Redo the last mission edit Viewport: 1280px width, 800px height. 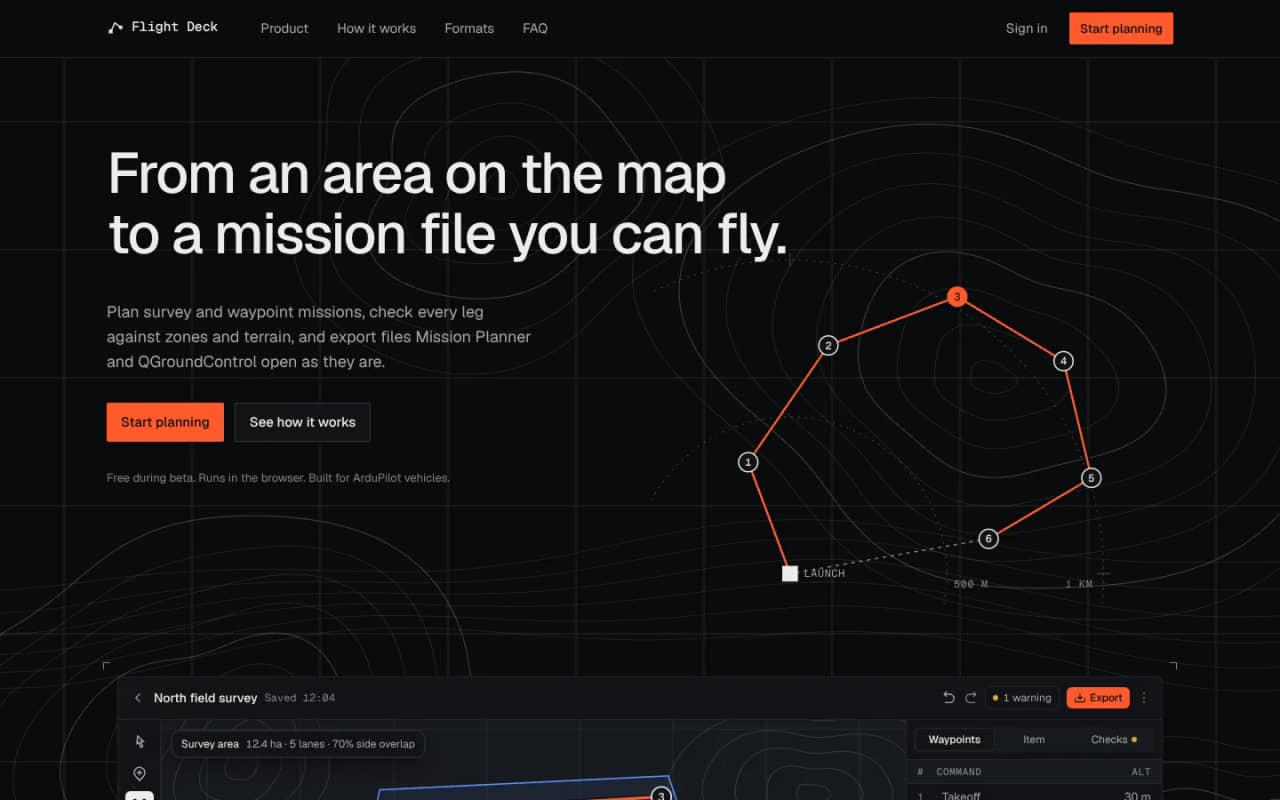(970, 698)
